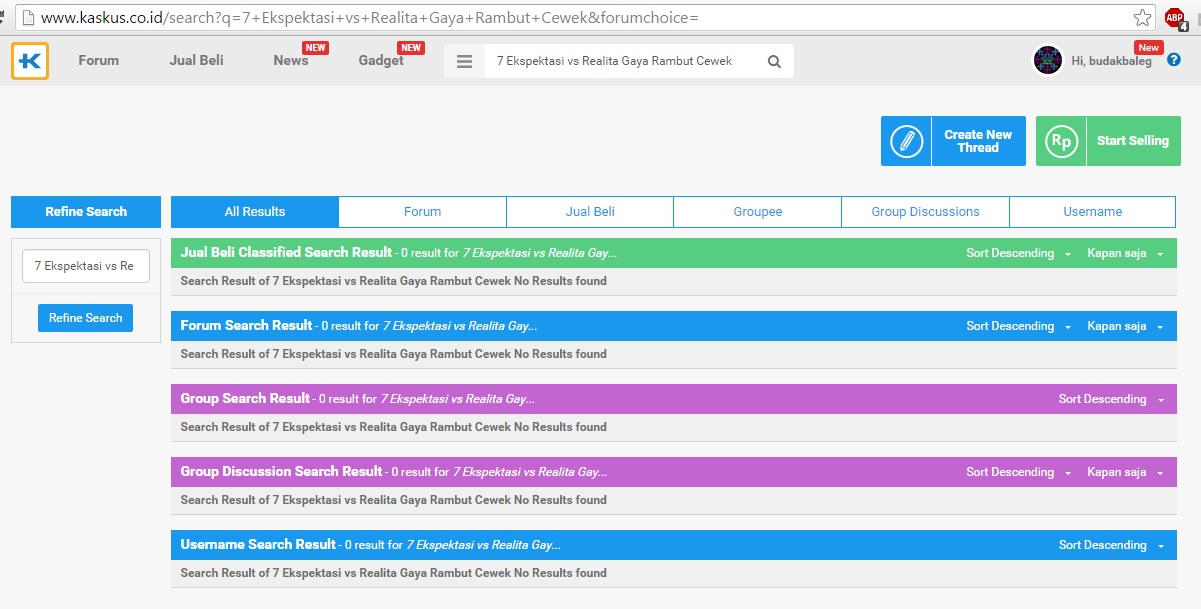The width and height of the screenshot is (1201, 609).
Task: Click the Refine Search sidebar header
Action: click(x=85, y=212)
